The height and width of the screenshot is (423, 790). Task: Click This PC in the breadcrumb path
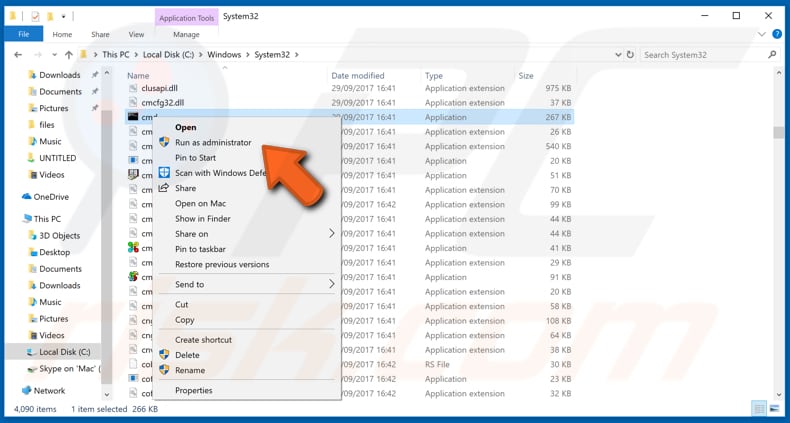[116, 54]
